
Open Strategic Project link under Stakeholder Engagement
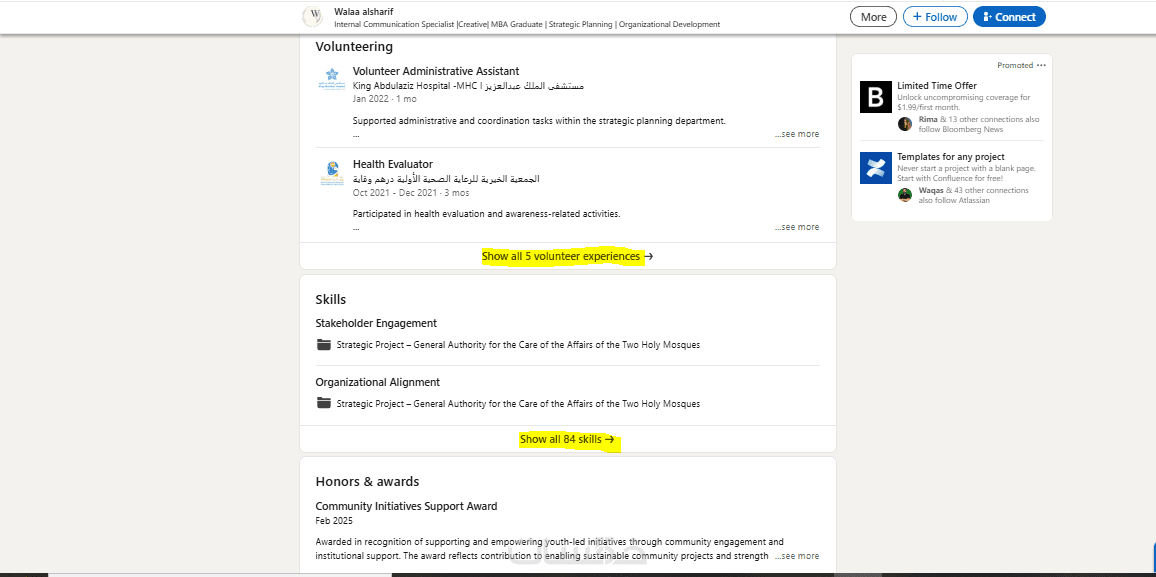[x=518, y=345]
